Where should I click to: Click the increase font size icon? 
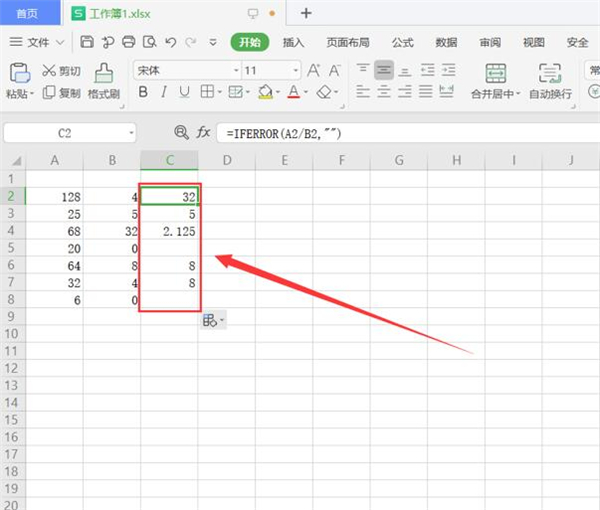click(314, 70)
